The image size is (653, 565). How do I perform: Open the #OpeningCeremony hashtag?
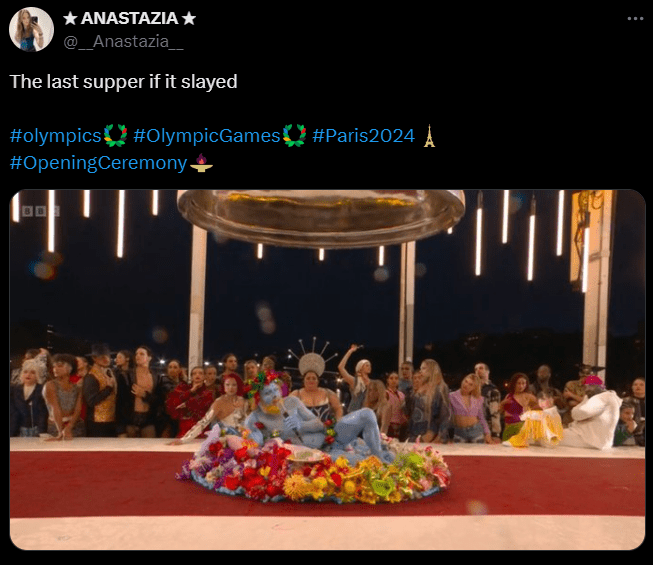click(98, 163)
